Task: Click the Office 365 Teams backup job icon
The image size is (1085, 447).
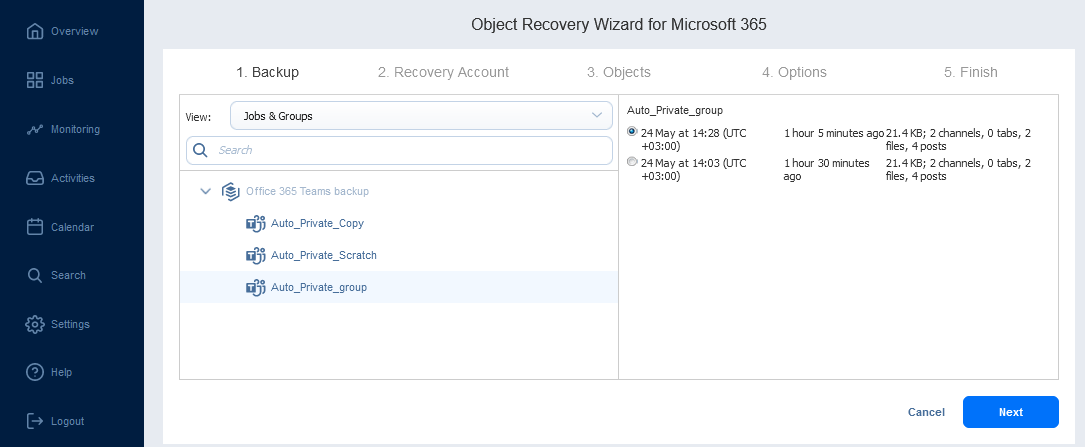Action: [230, 191]
